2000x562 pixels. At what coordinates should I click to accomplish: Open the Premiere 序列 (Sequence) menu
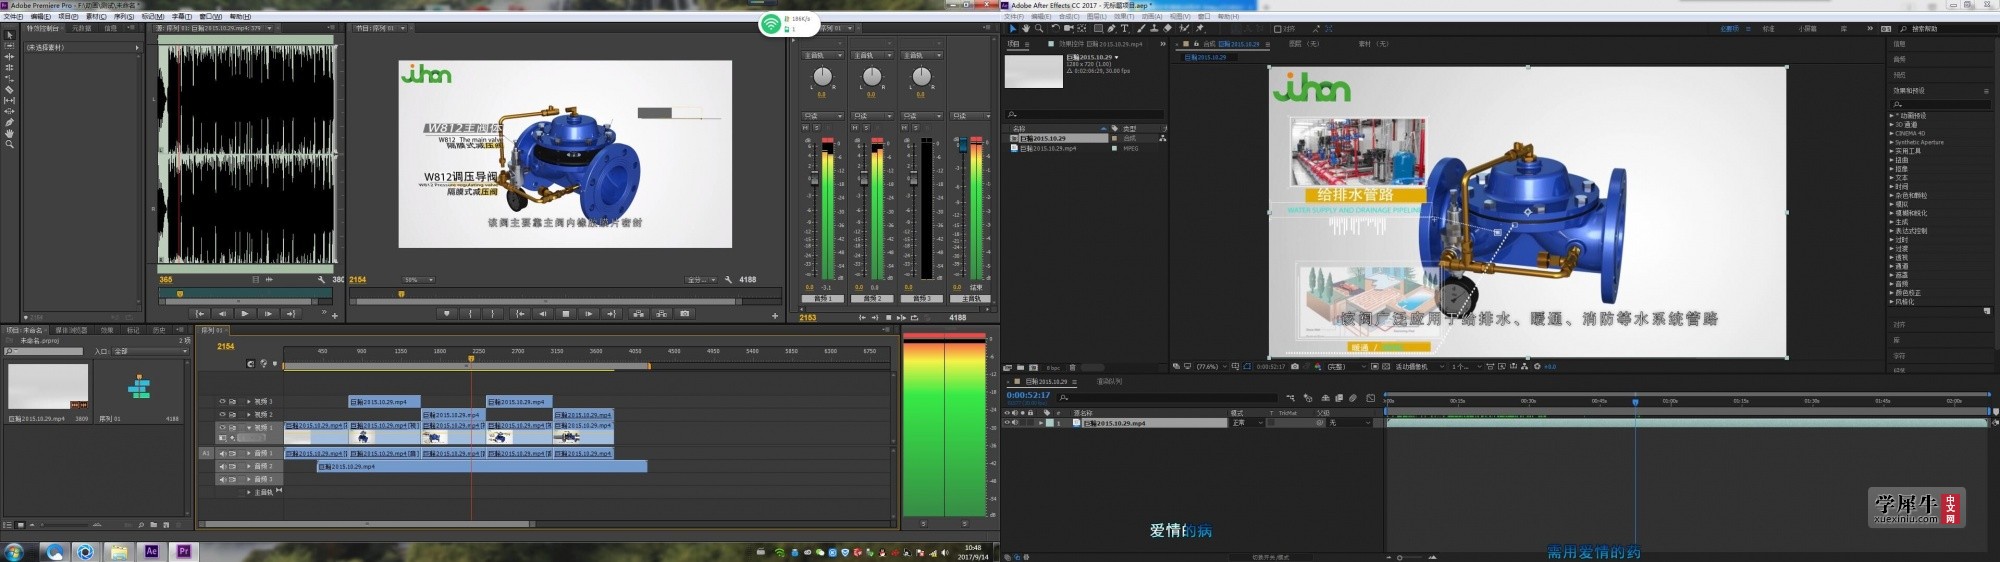[124, 17]
